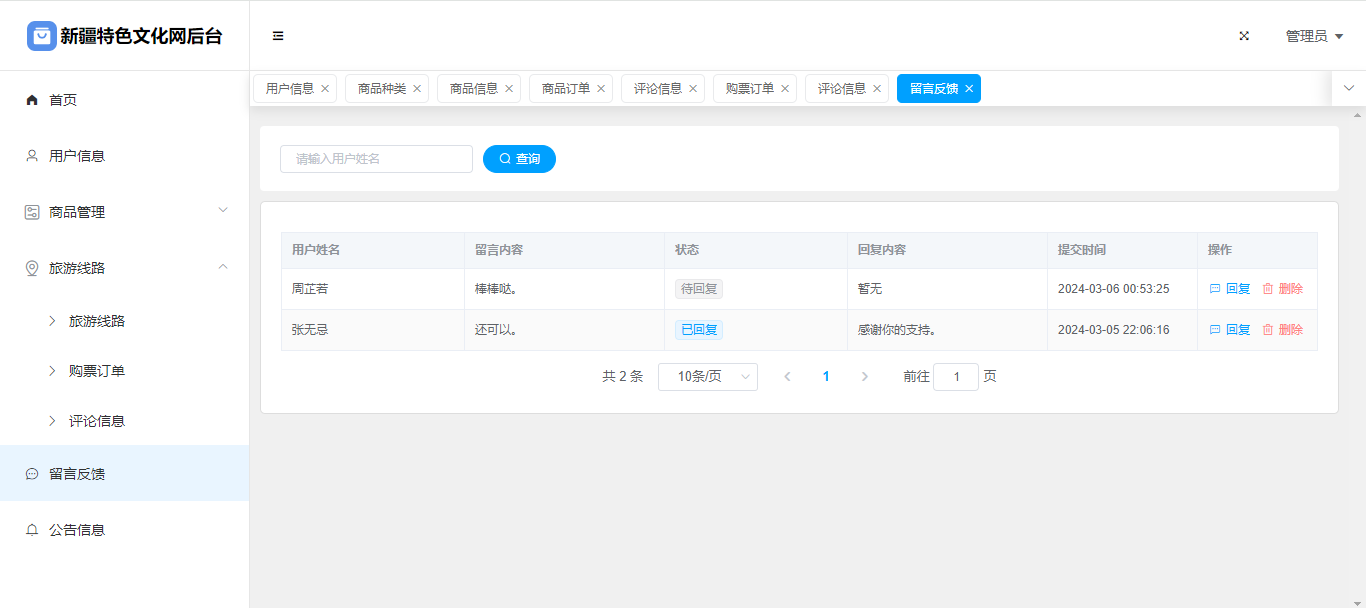The height and width of the screenshot is (608, 1366).
Task: Open the 10条/页 page size dropdown
Action: tap(707, 377)
